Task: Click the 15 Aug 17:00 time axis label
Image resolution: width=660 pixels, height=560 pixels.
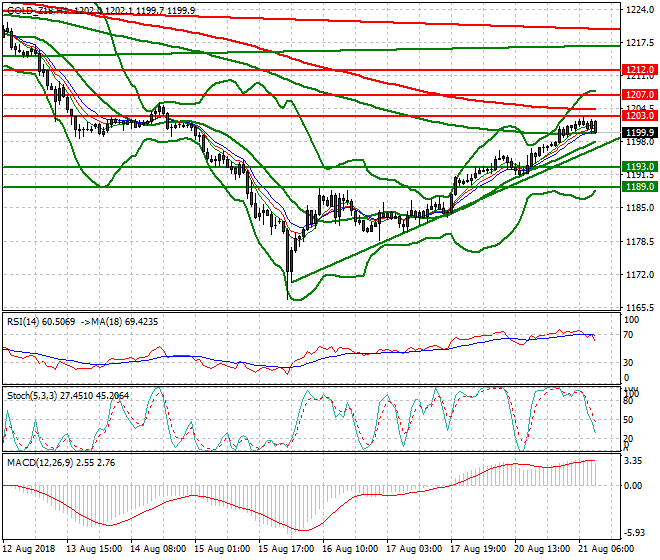Action: (286, 549)
